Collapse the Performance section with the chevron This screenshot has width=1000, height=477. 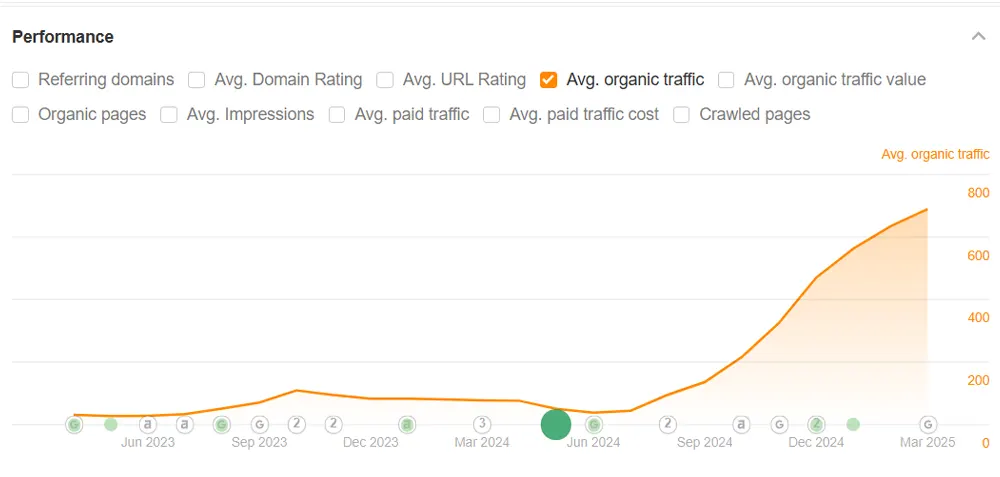tap(978, 37)
